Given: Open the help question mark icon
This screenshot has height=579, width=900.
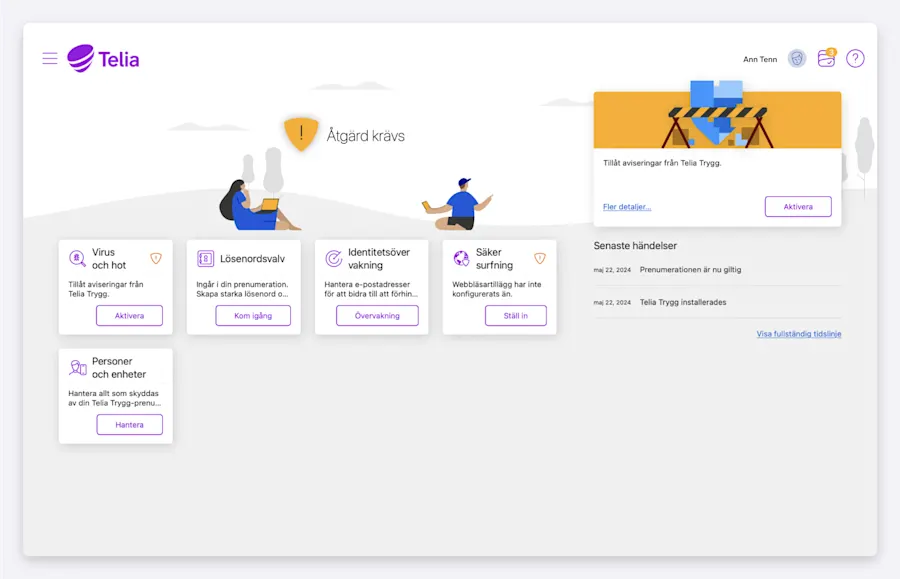Looking at the screenshot, I should click(x=855, y=59).
